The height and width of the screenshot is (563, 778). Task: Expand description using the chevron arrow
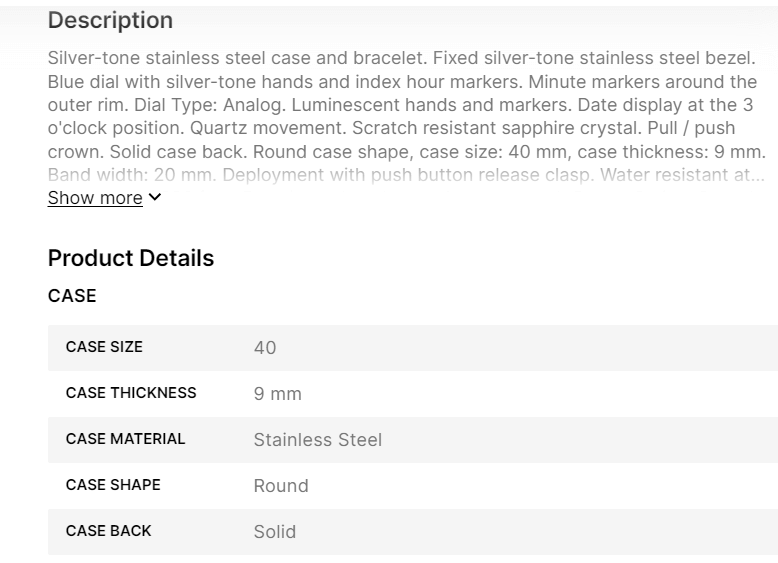(x=154, y=198)
